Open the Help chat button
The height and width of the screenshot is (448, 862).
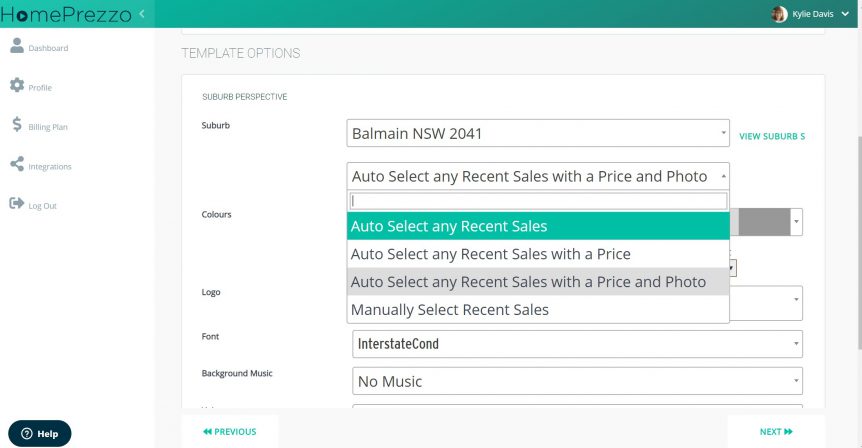(x=40, y=434)
